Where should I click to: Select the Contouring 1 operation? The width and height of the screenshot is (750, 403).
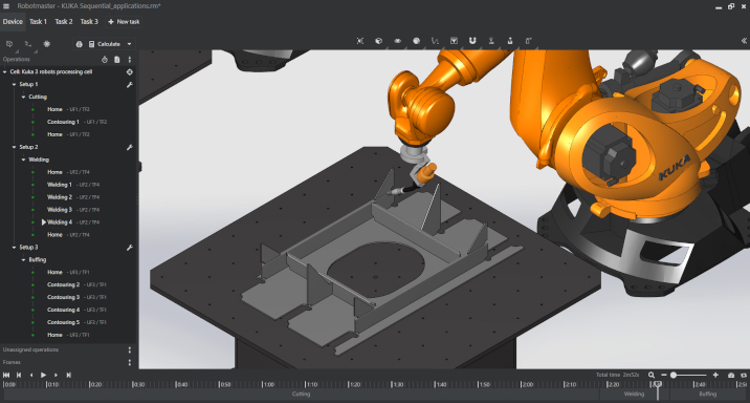pos(63,122)
